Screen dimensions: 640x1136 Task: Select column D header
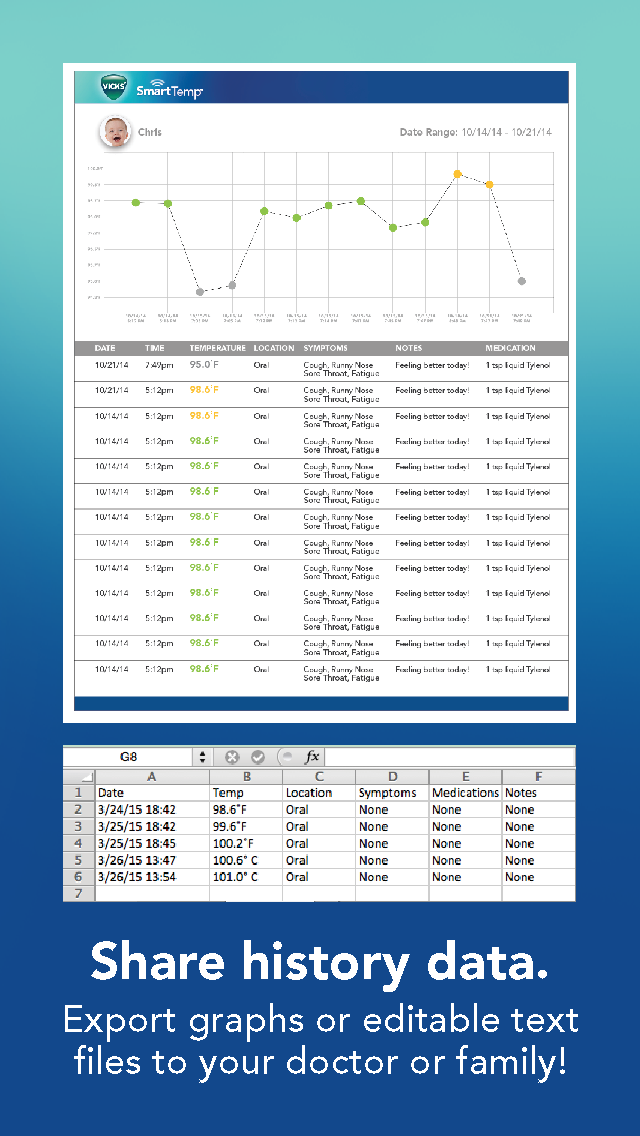coord(392,777)
